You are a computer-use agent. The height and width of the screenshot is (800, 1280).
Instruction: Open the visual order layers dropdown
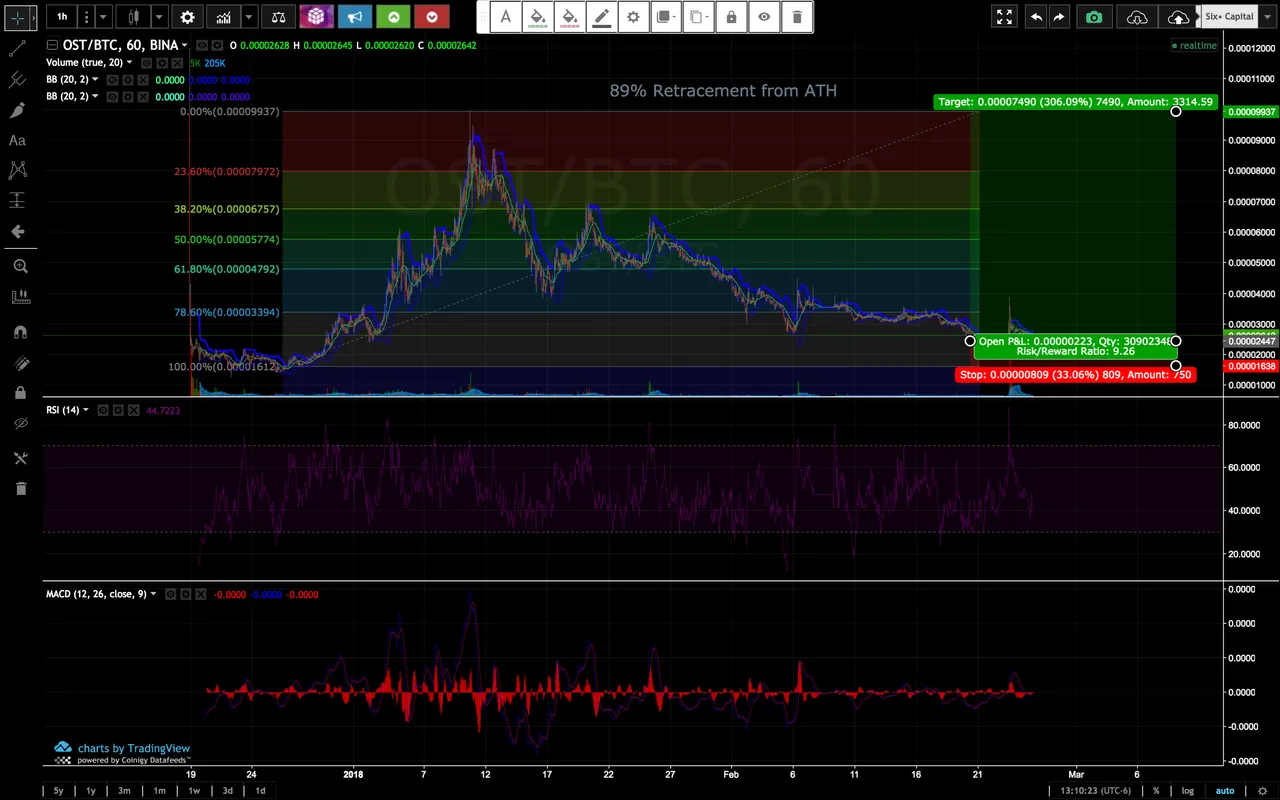click(666, 17)
